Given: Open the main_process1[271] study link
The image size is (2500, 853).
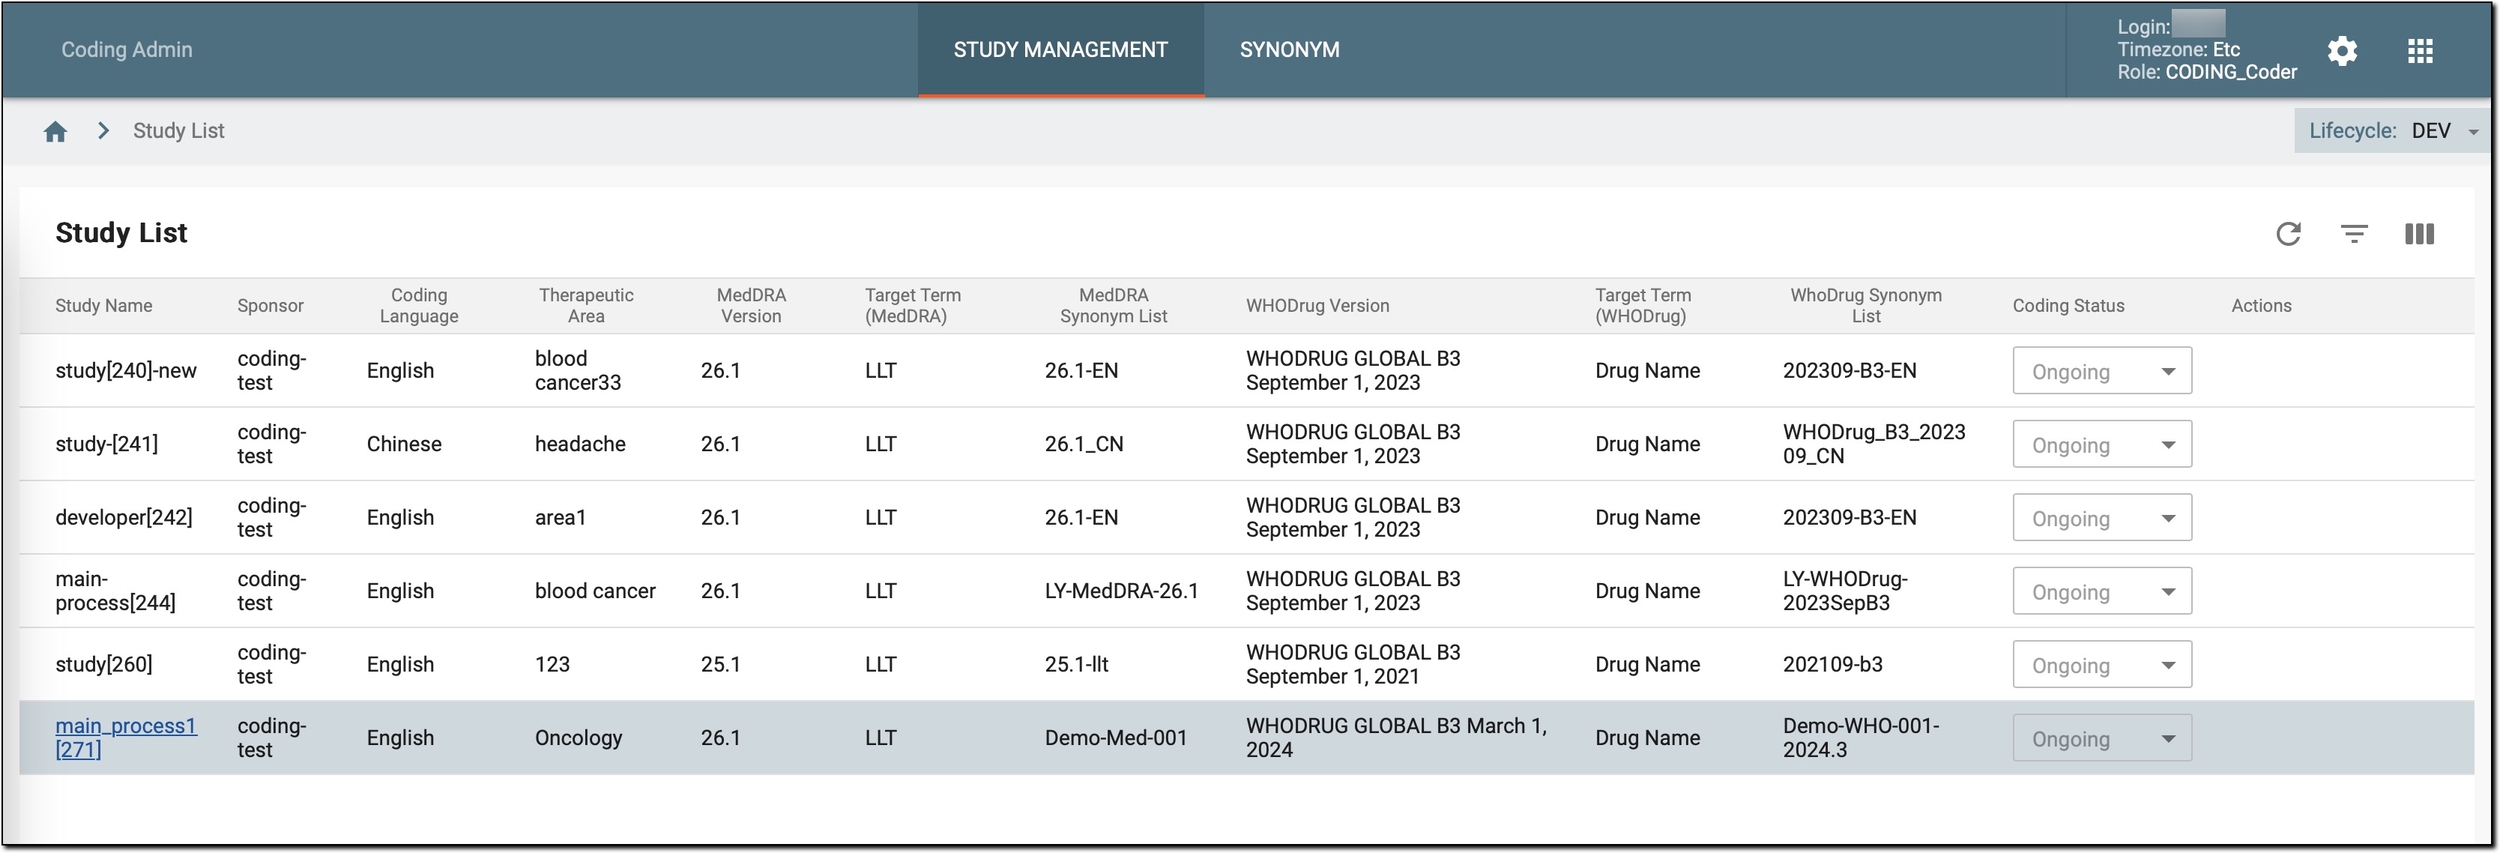Looking at the screenshot, I should 126,738.
